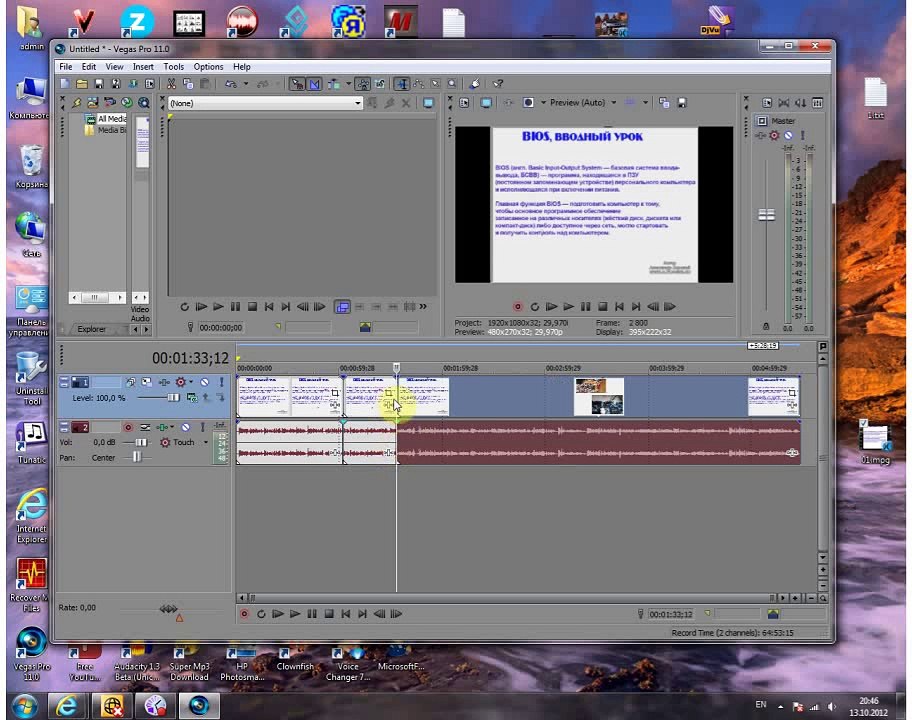912x720 pixels.
Task: Click Save Snapshot to File icon in preview
Action: point(682,103)
